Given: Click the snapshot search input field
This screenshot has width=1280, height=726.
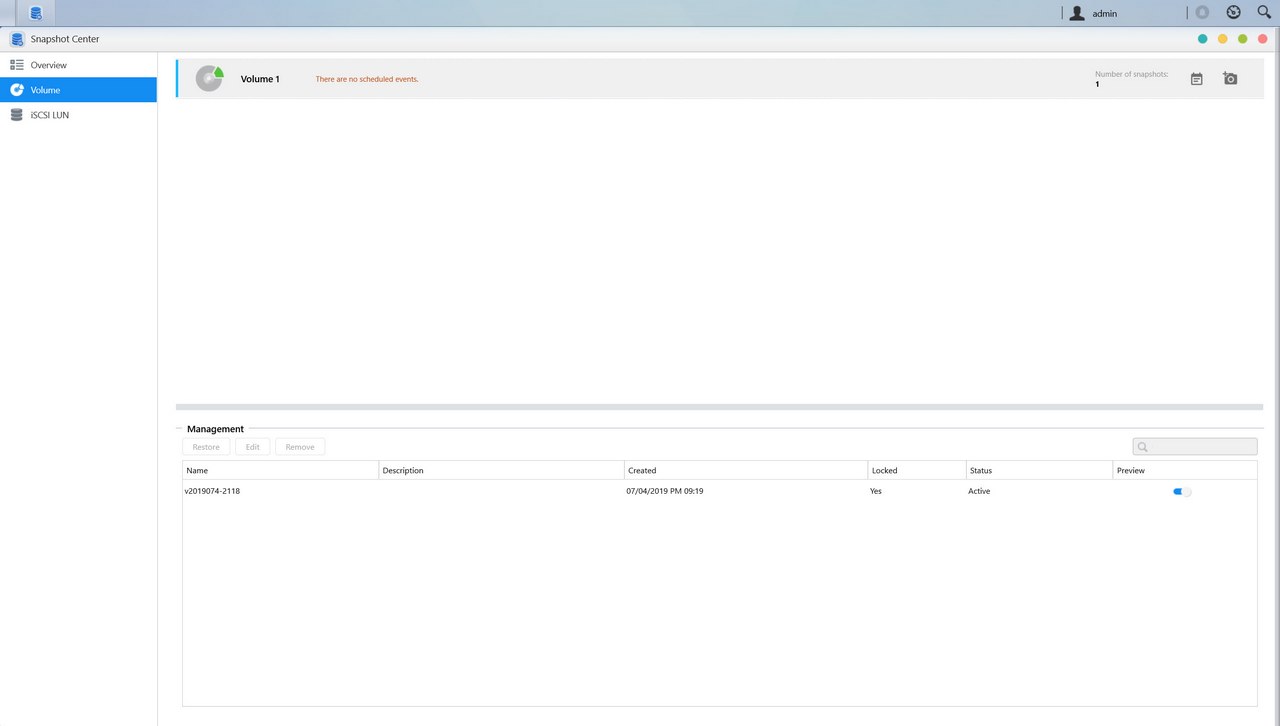Looking at the screenshot, I should click(1195, 447).
